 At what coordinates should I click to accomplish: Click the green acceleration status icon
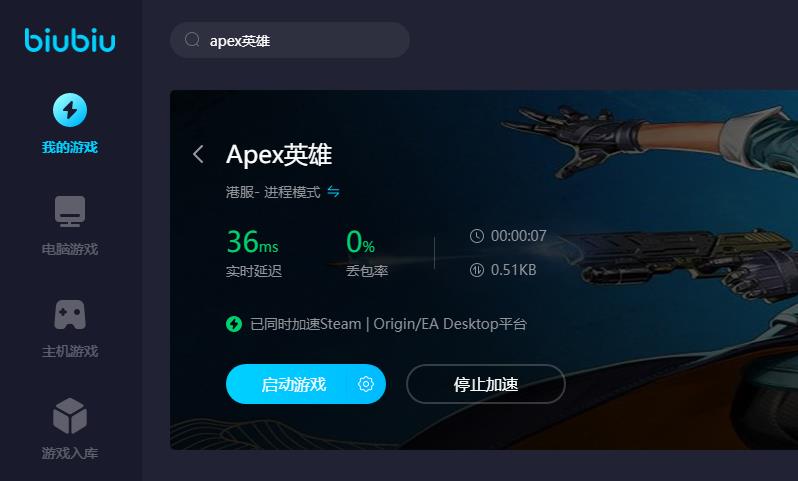pyautogui.click(x=234, y=324)
